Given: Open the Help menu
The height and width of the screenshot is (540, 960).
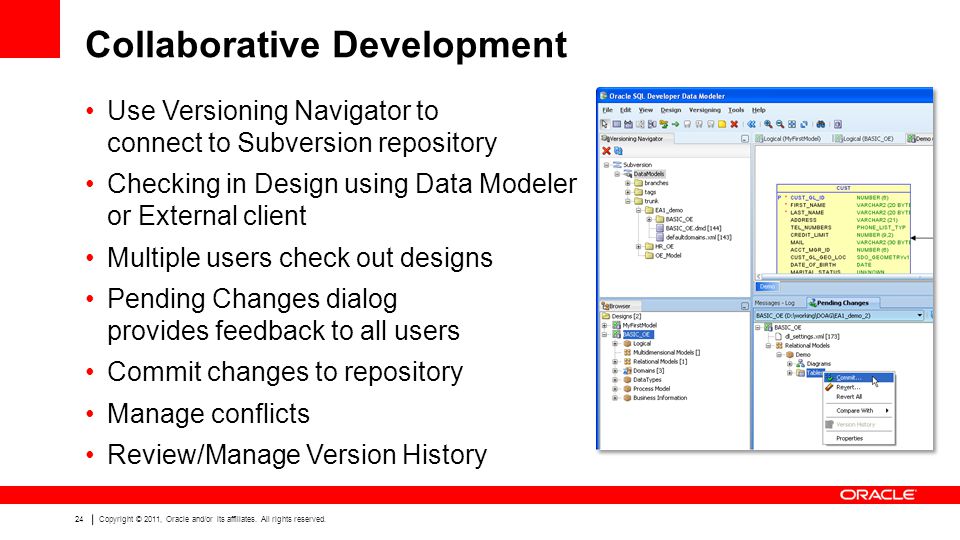Looking at the screenshot, I should (759, 110).
